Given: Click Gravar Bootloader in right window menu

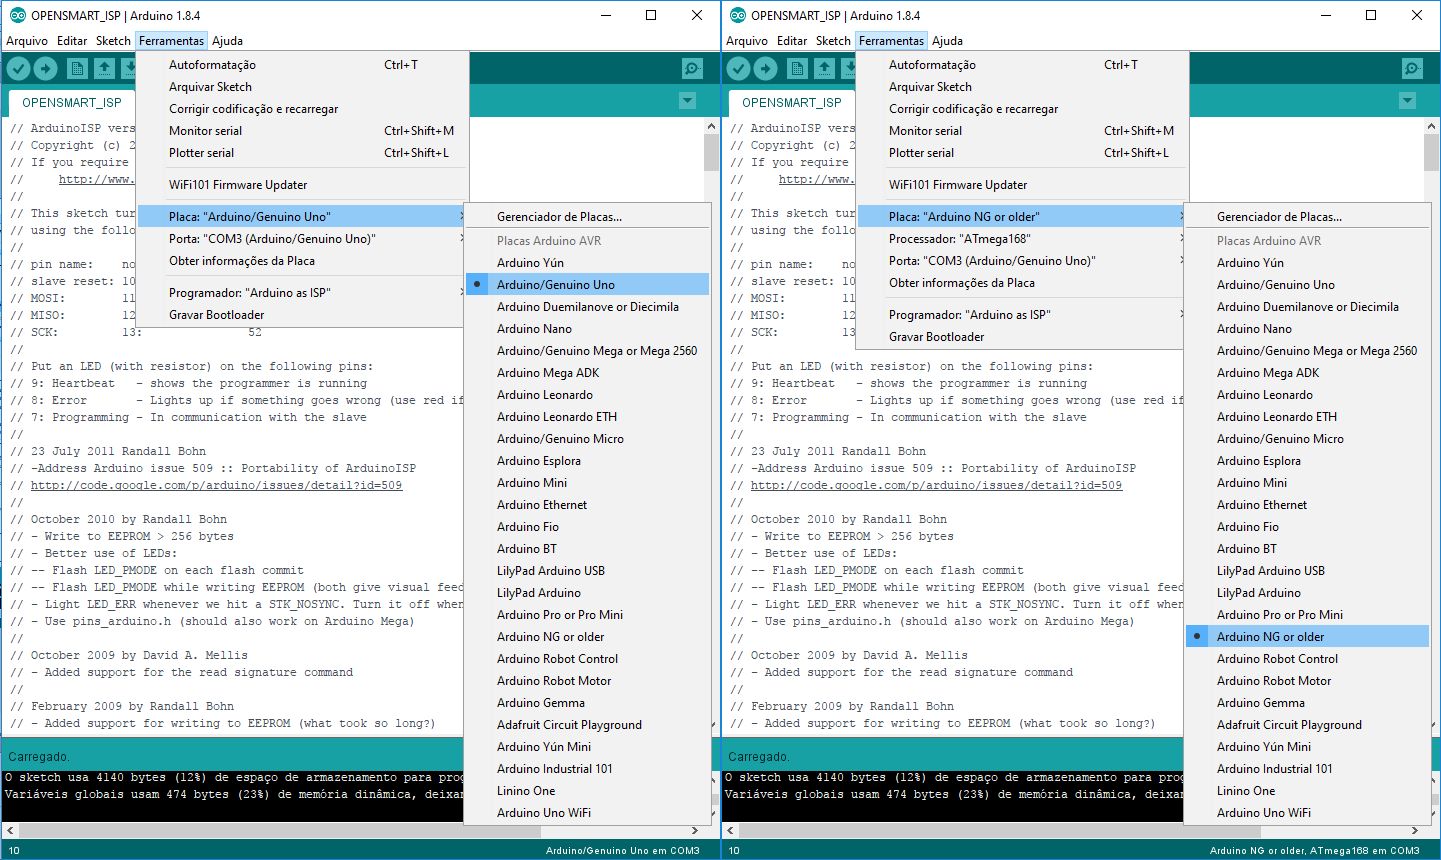Looking at the screenshot, I should click(1022, 336).
